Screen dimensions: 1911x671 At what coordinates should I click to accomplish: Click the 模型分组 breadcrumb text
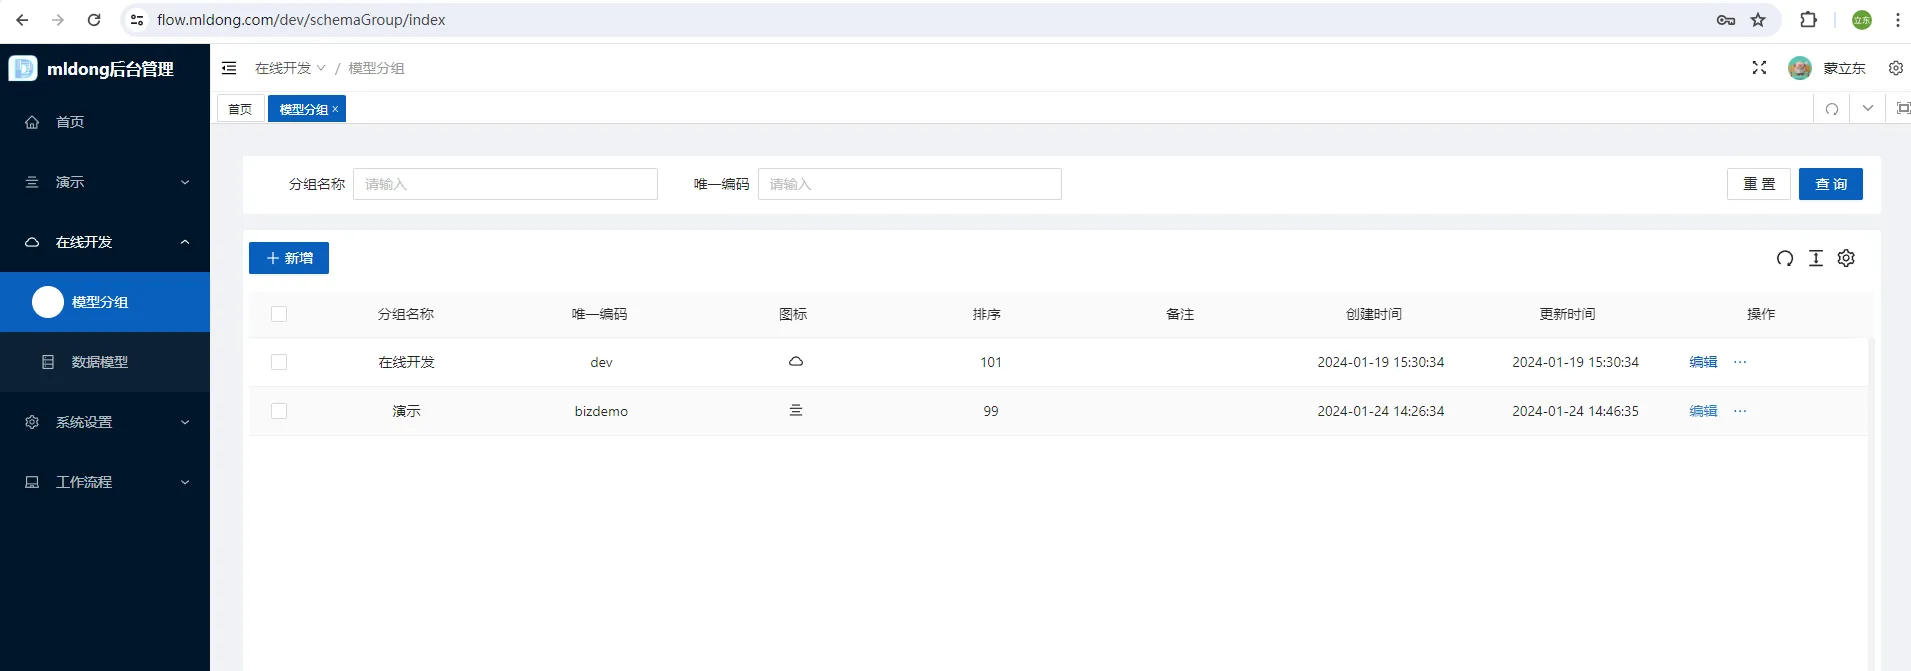click(376, 68)
